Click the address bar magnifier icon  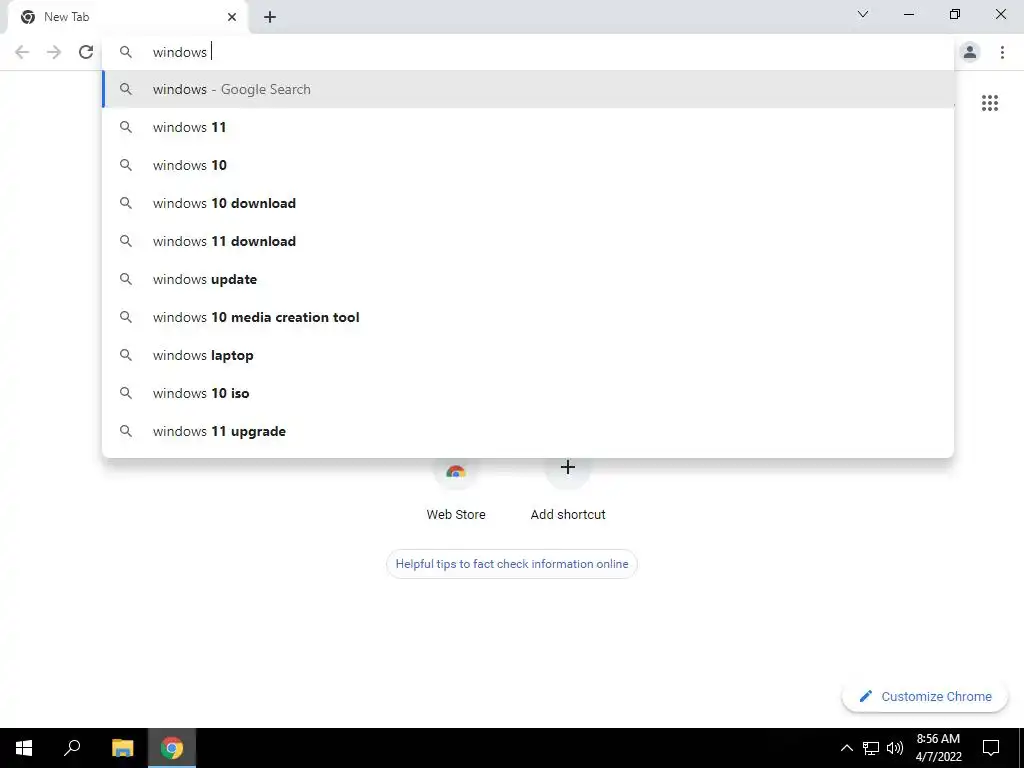point(126,52)
